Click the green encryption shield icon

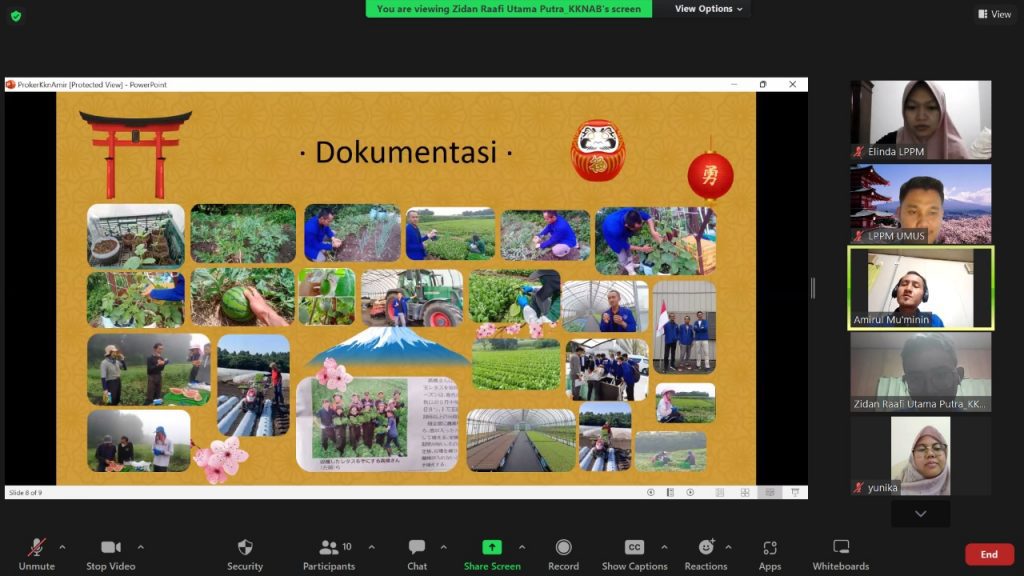click(16, 16)
